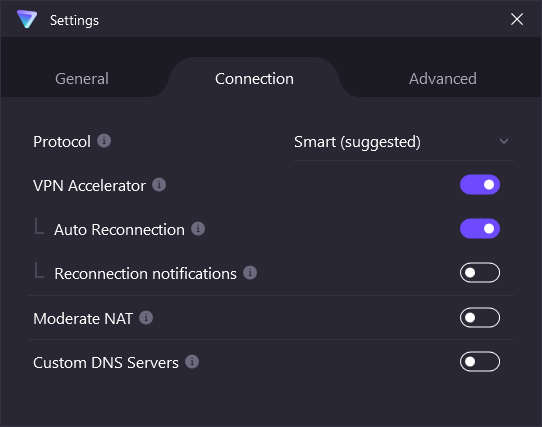Select the Connection tab
The image size is (542, 427).
pyautogui.click(x=254, y=78)
